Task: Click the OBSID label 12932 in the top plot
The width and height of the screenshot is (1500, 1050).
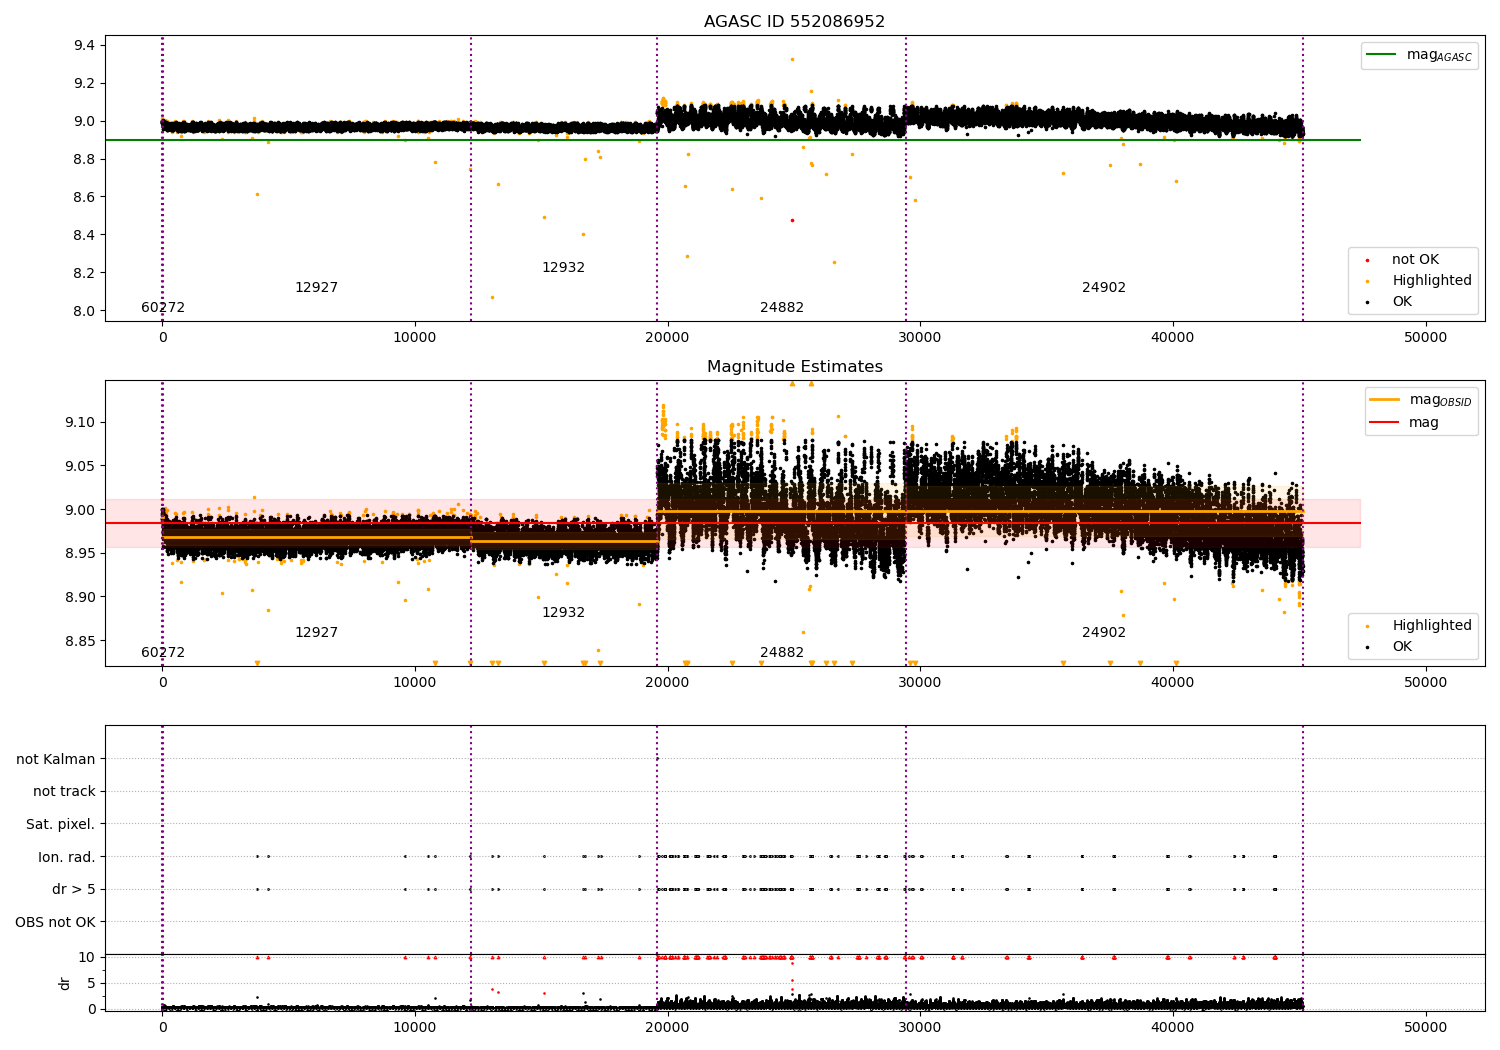Action: pos(563,268)
